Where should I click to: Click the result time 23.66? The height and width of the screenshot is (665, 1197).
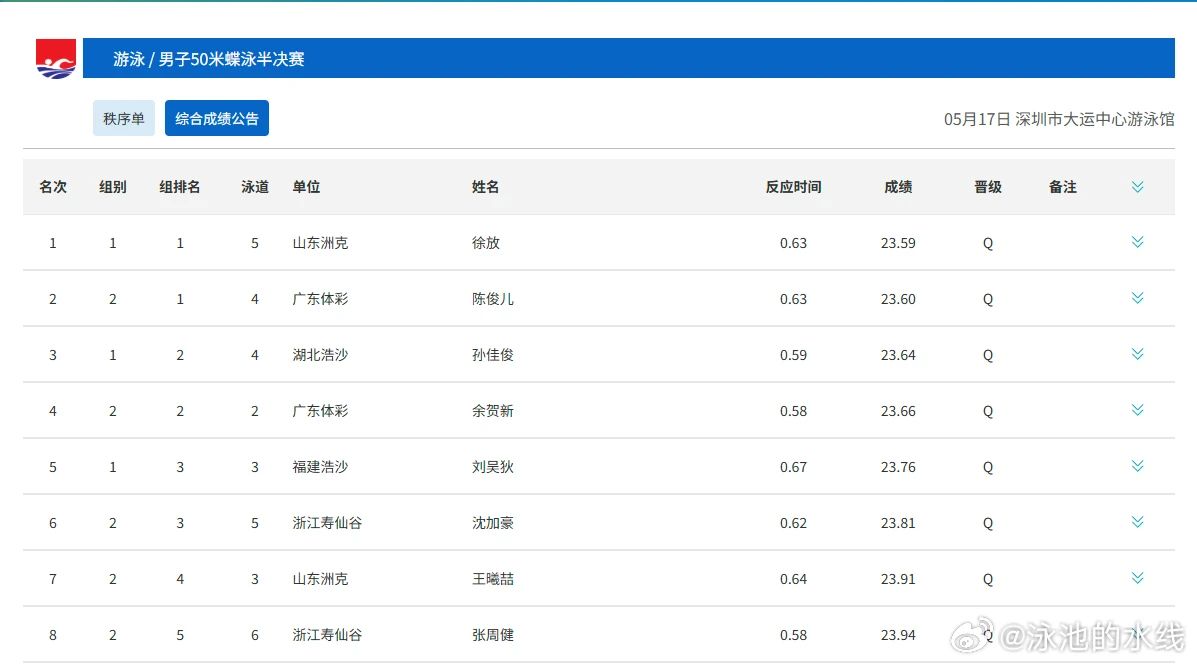tap(899, 411)
